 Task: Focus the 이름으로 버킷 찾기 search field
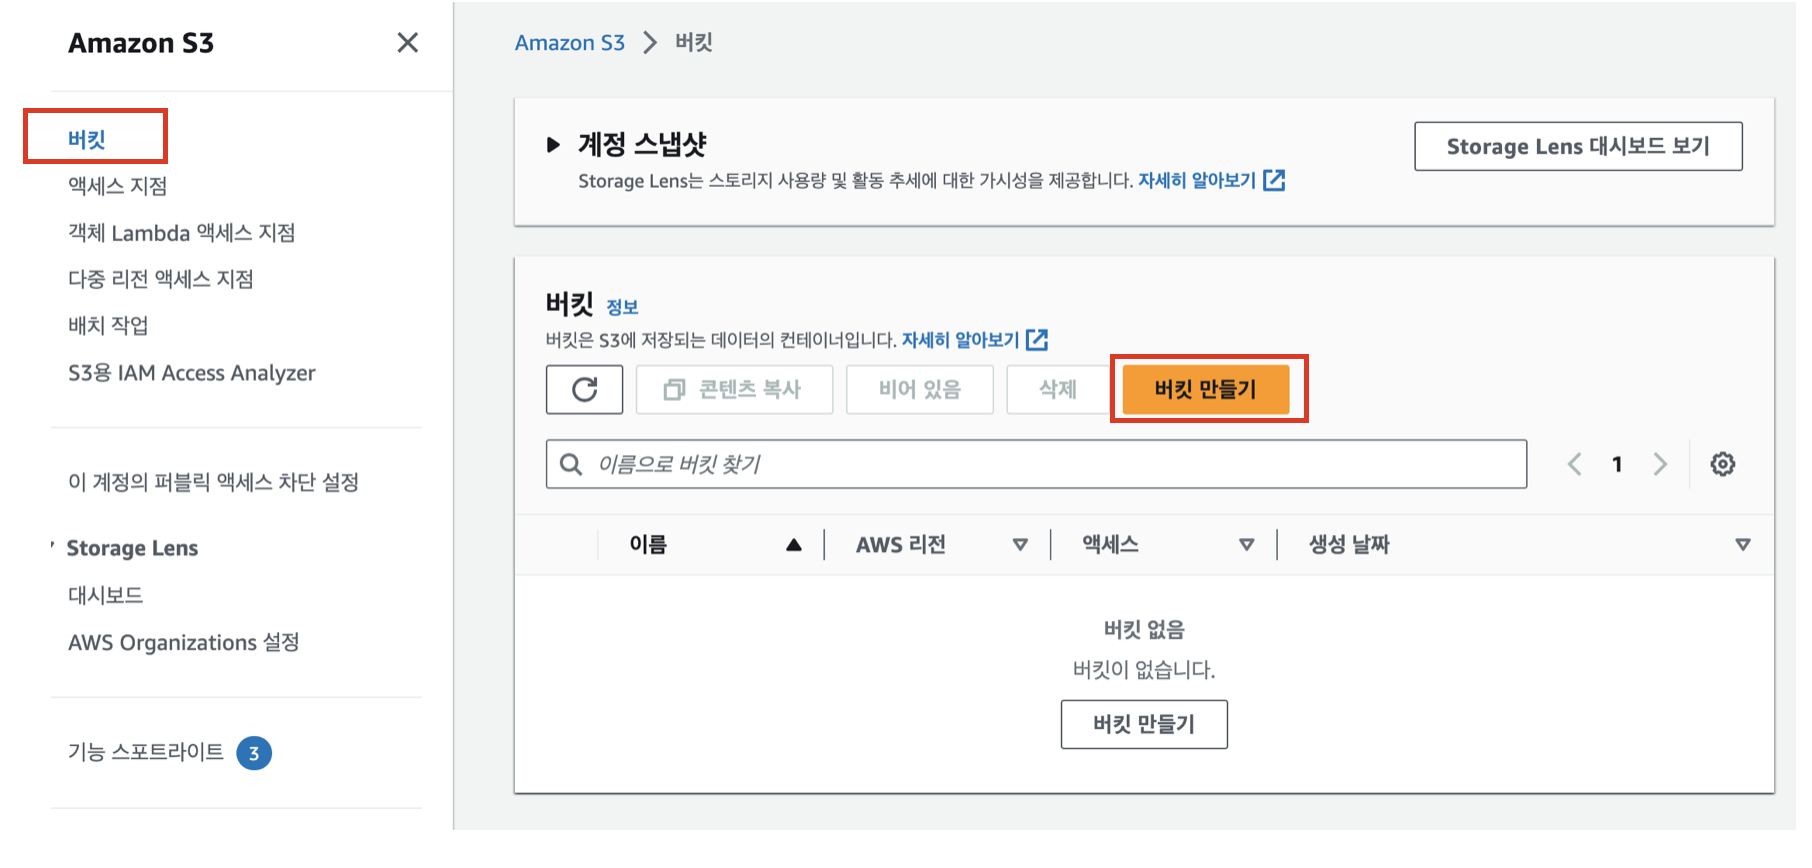click(x=1036, y=464)
